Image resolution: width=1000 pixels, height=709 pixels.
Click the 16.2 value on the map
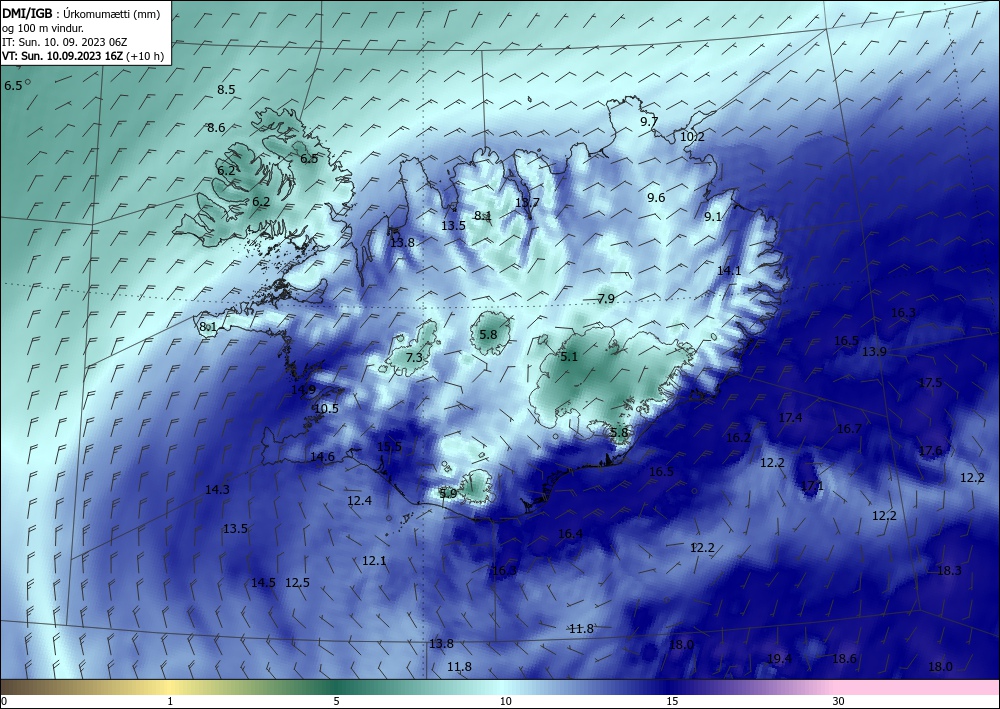coord(739,438)
